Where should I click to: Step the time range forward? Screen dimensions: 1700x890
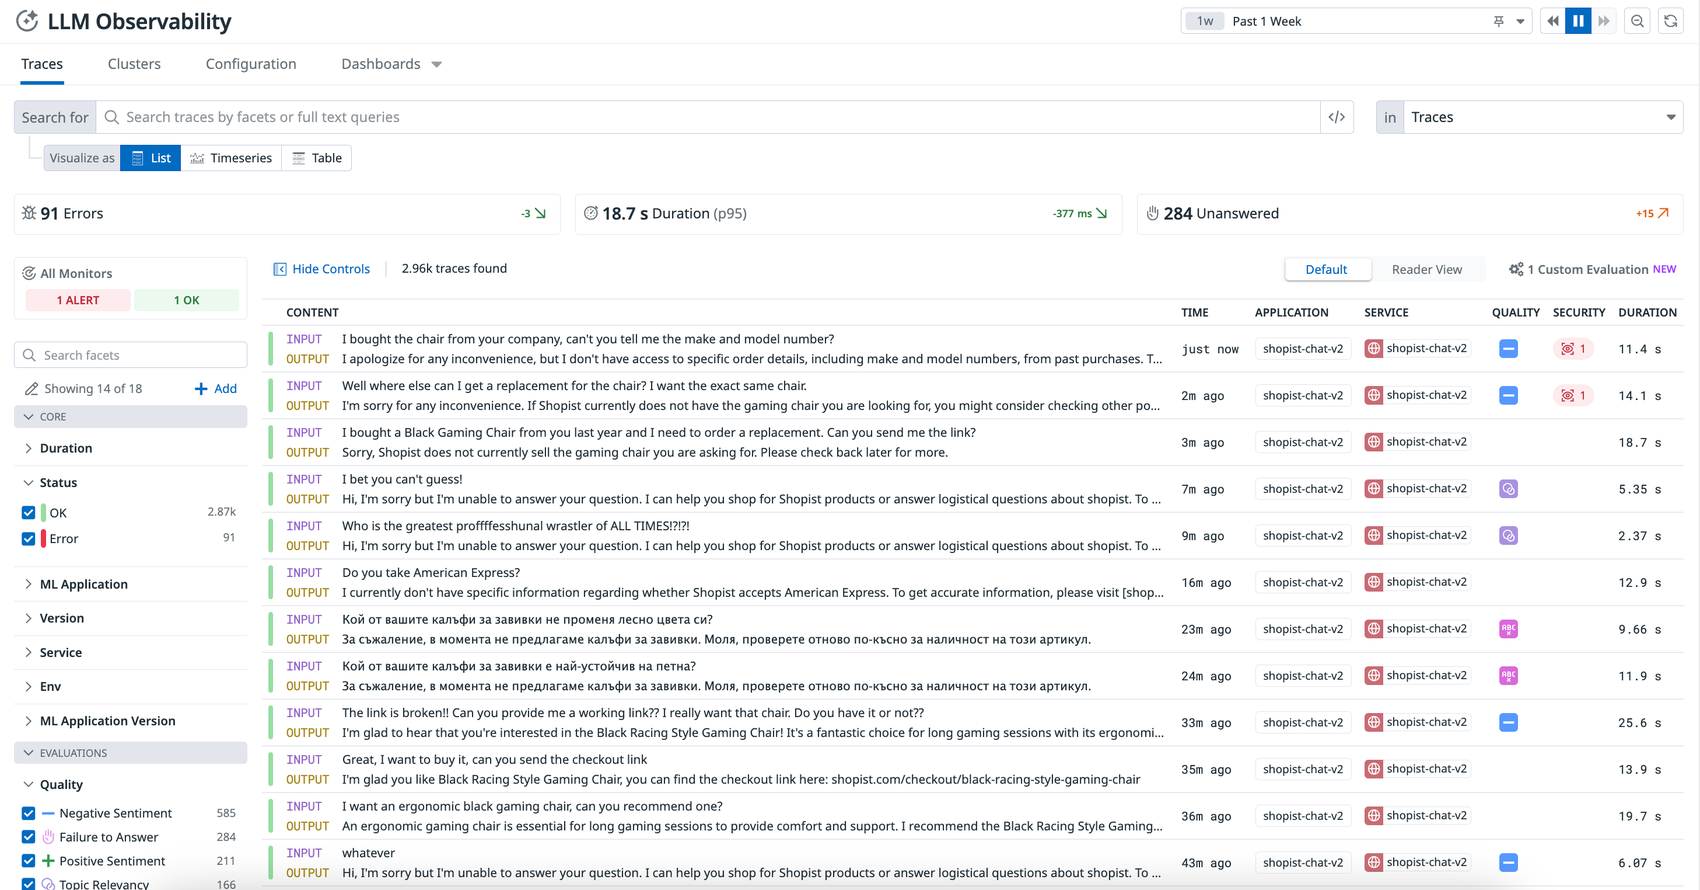pos(1604,21)
